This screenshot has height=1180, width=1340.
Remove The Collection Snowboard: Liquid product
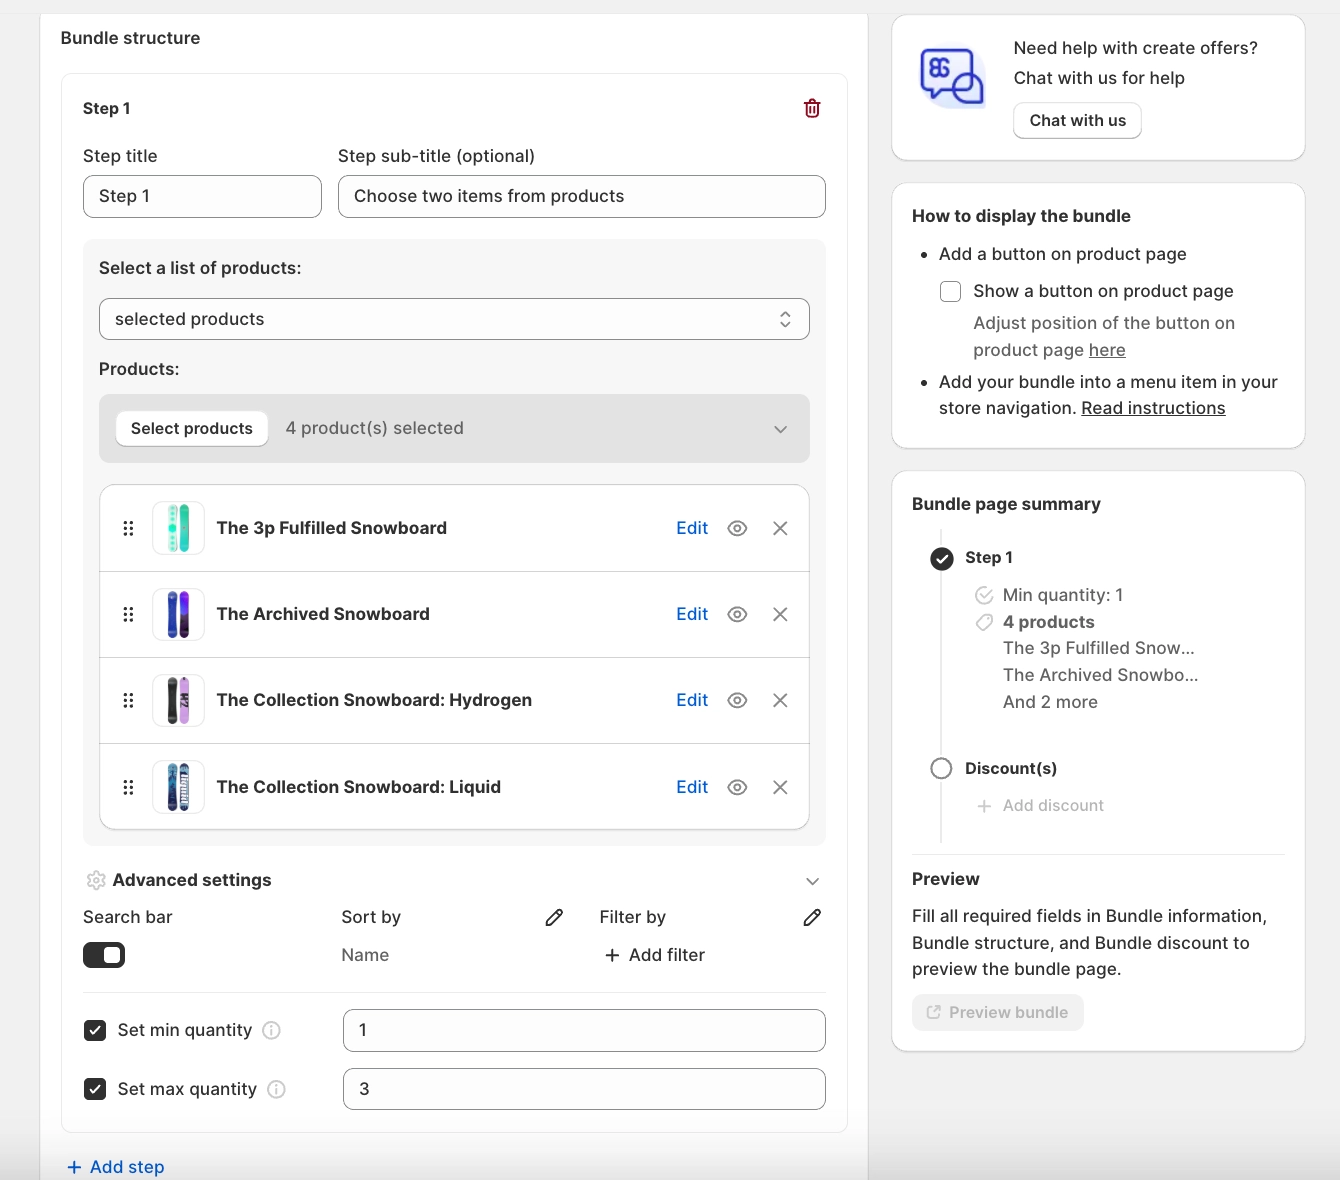point(780,787)
